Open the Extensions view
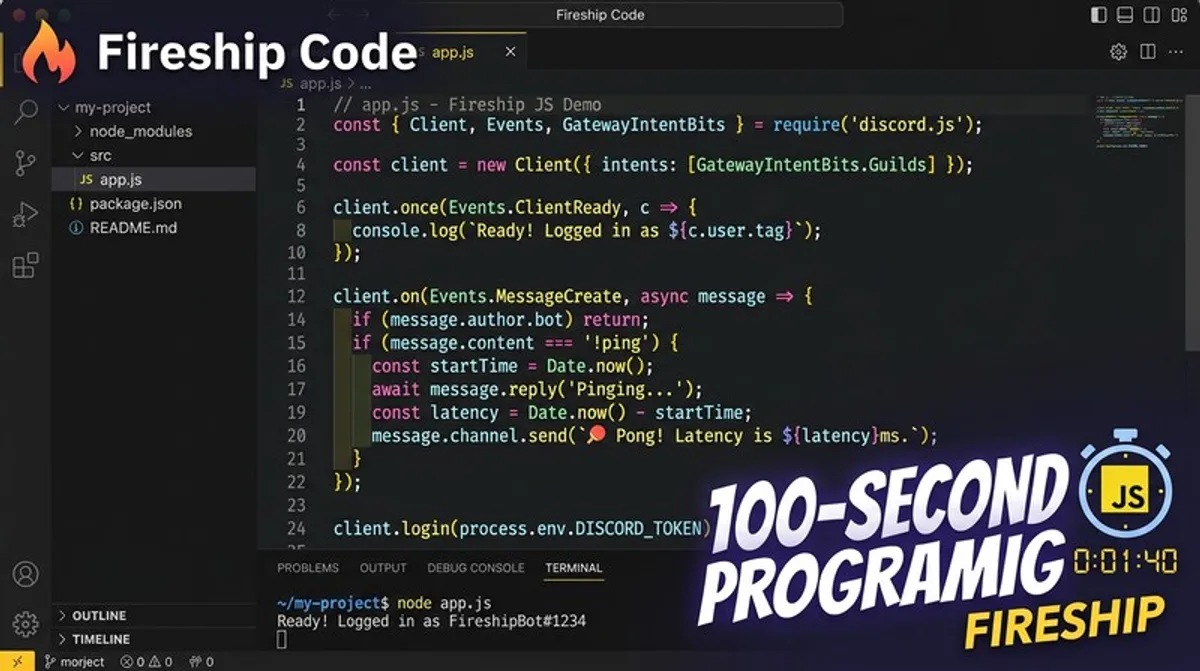 click(26, 265)
